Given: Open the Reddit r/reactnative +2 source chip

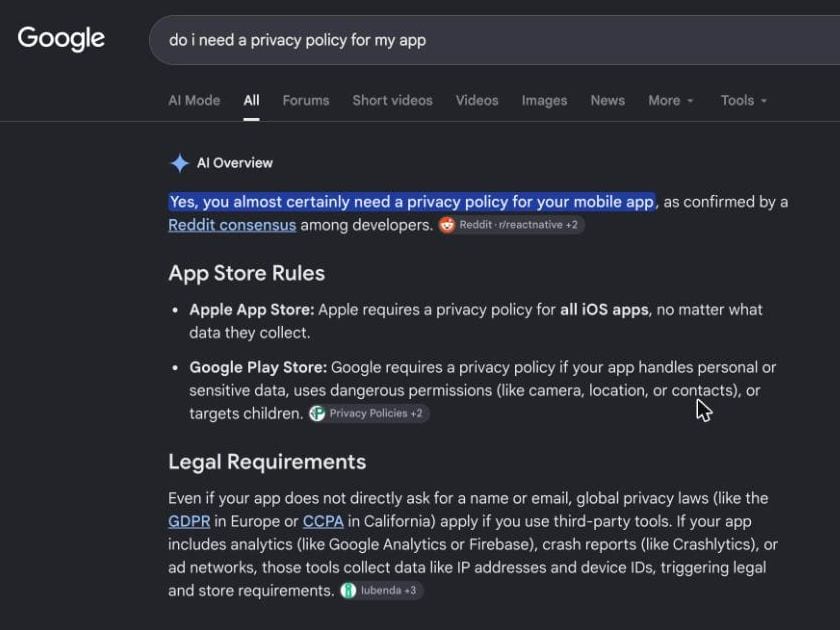Looking at the screenshot, I should click(x=511, y=225).
